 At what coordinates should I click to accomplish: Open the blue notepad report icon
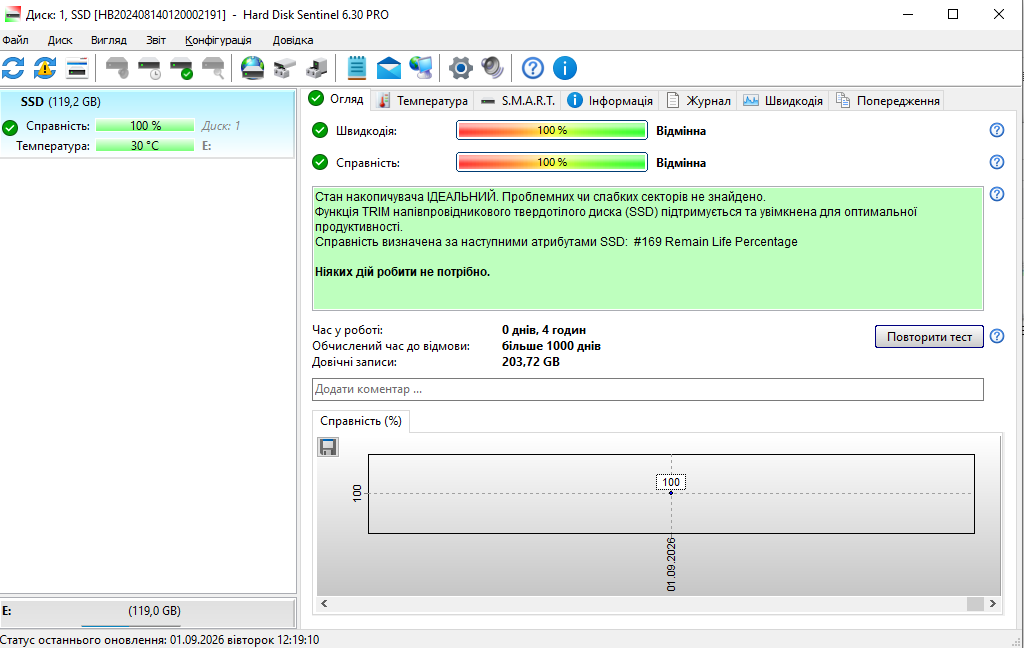tap(357, 68)
